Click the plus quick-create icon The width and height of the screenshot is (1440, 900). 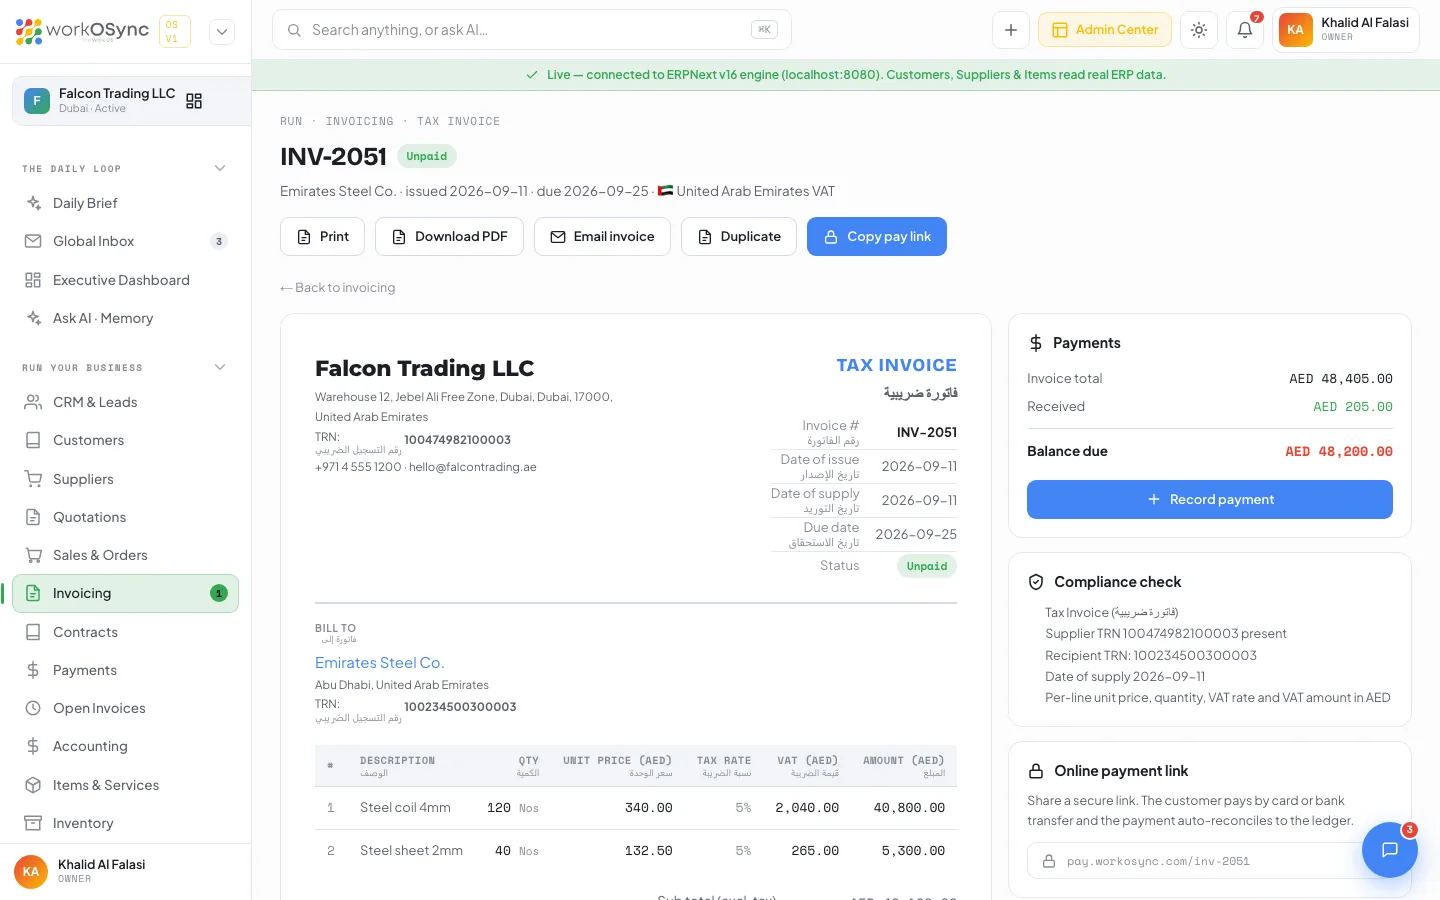click(1011, 30)
